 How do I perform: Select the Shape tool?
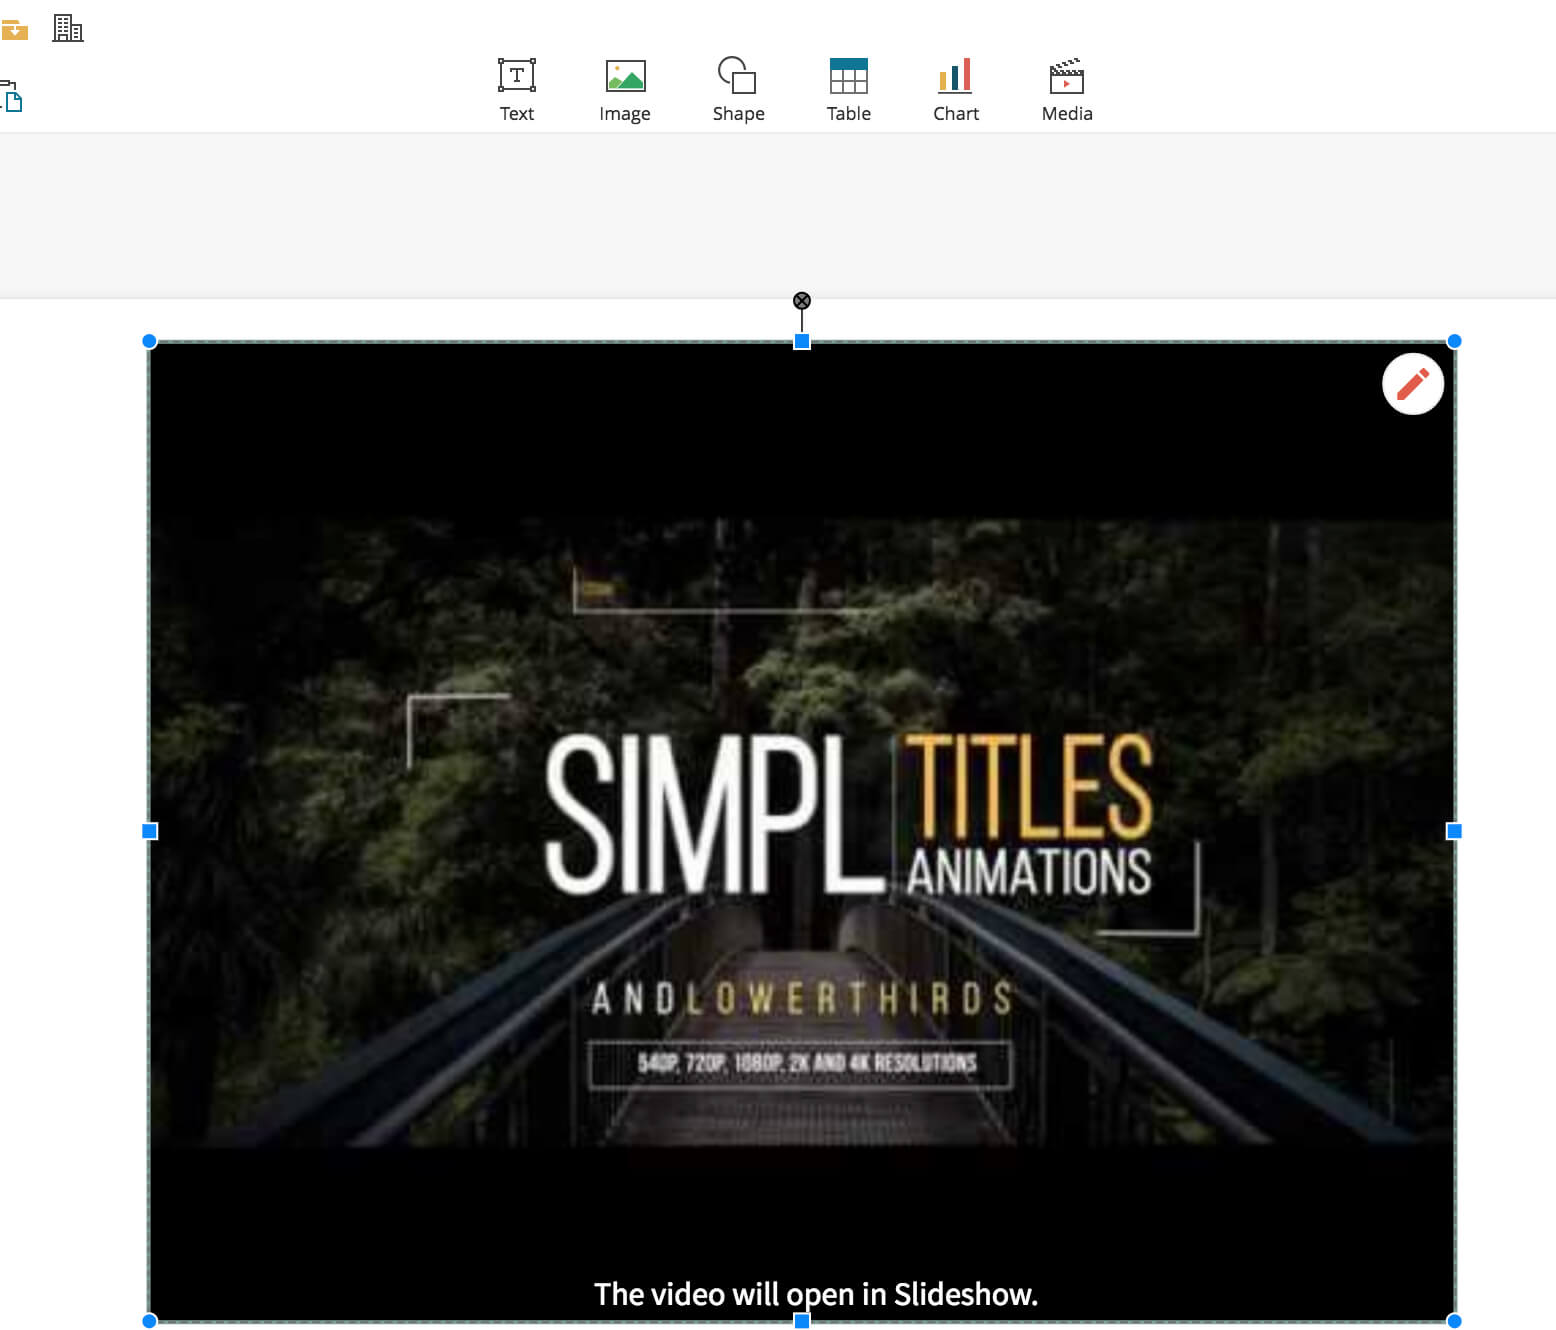coord(738,90)
